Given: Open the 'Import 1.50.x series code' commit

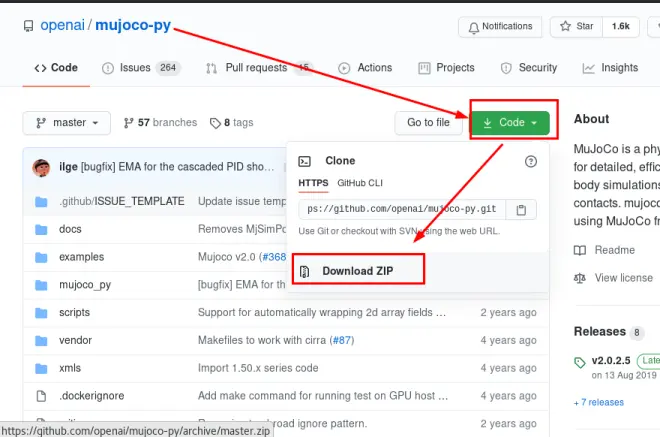Looking at the screenshot, I should [258, 368].
